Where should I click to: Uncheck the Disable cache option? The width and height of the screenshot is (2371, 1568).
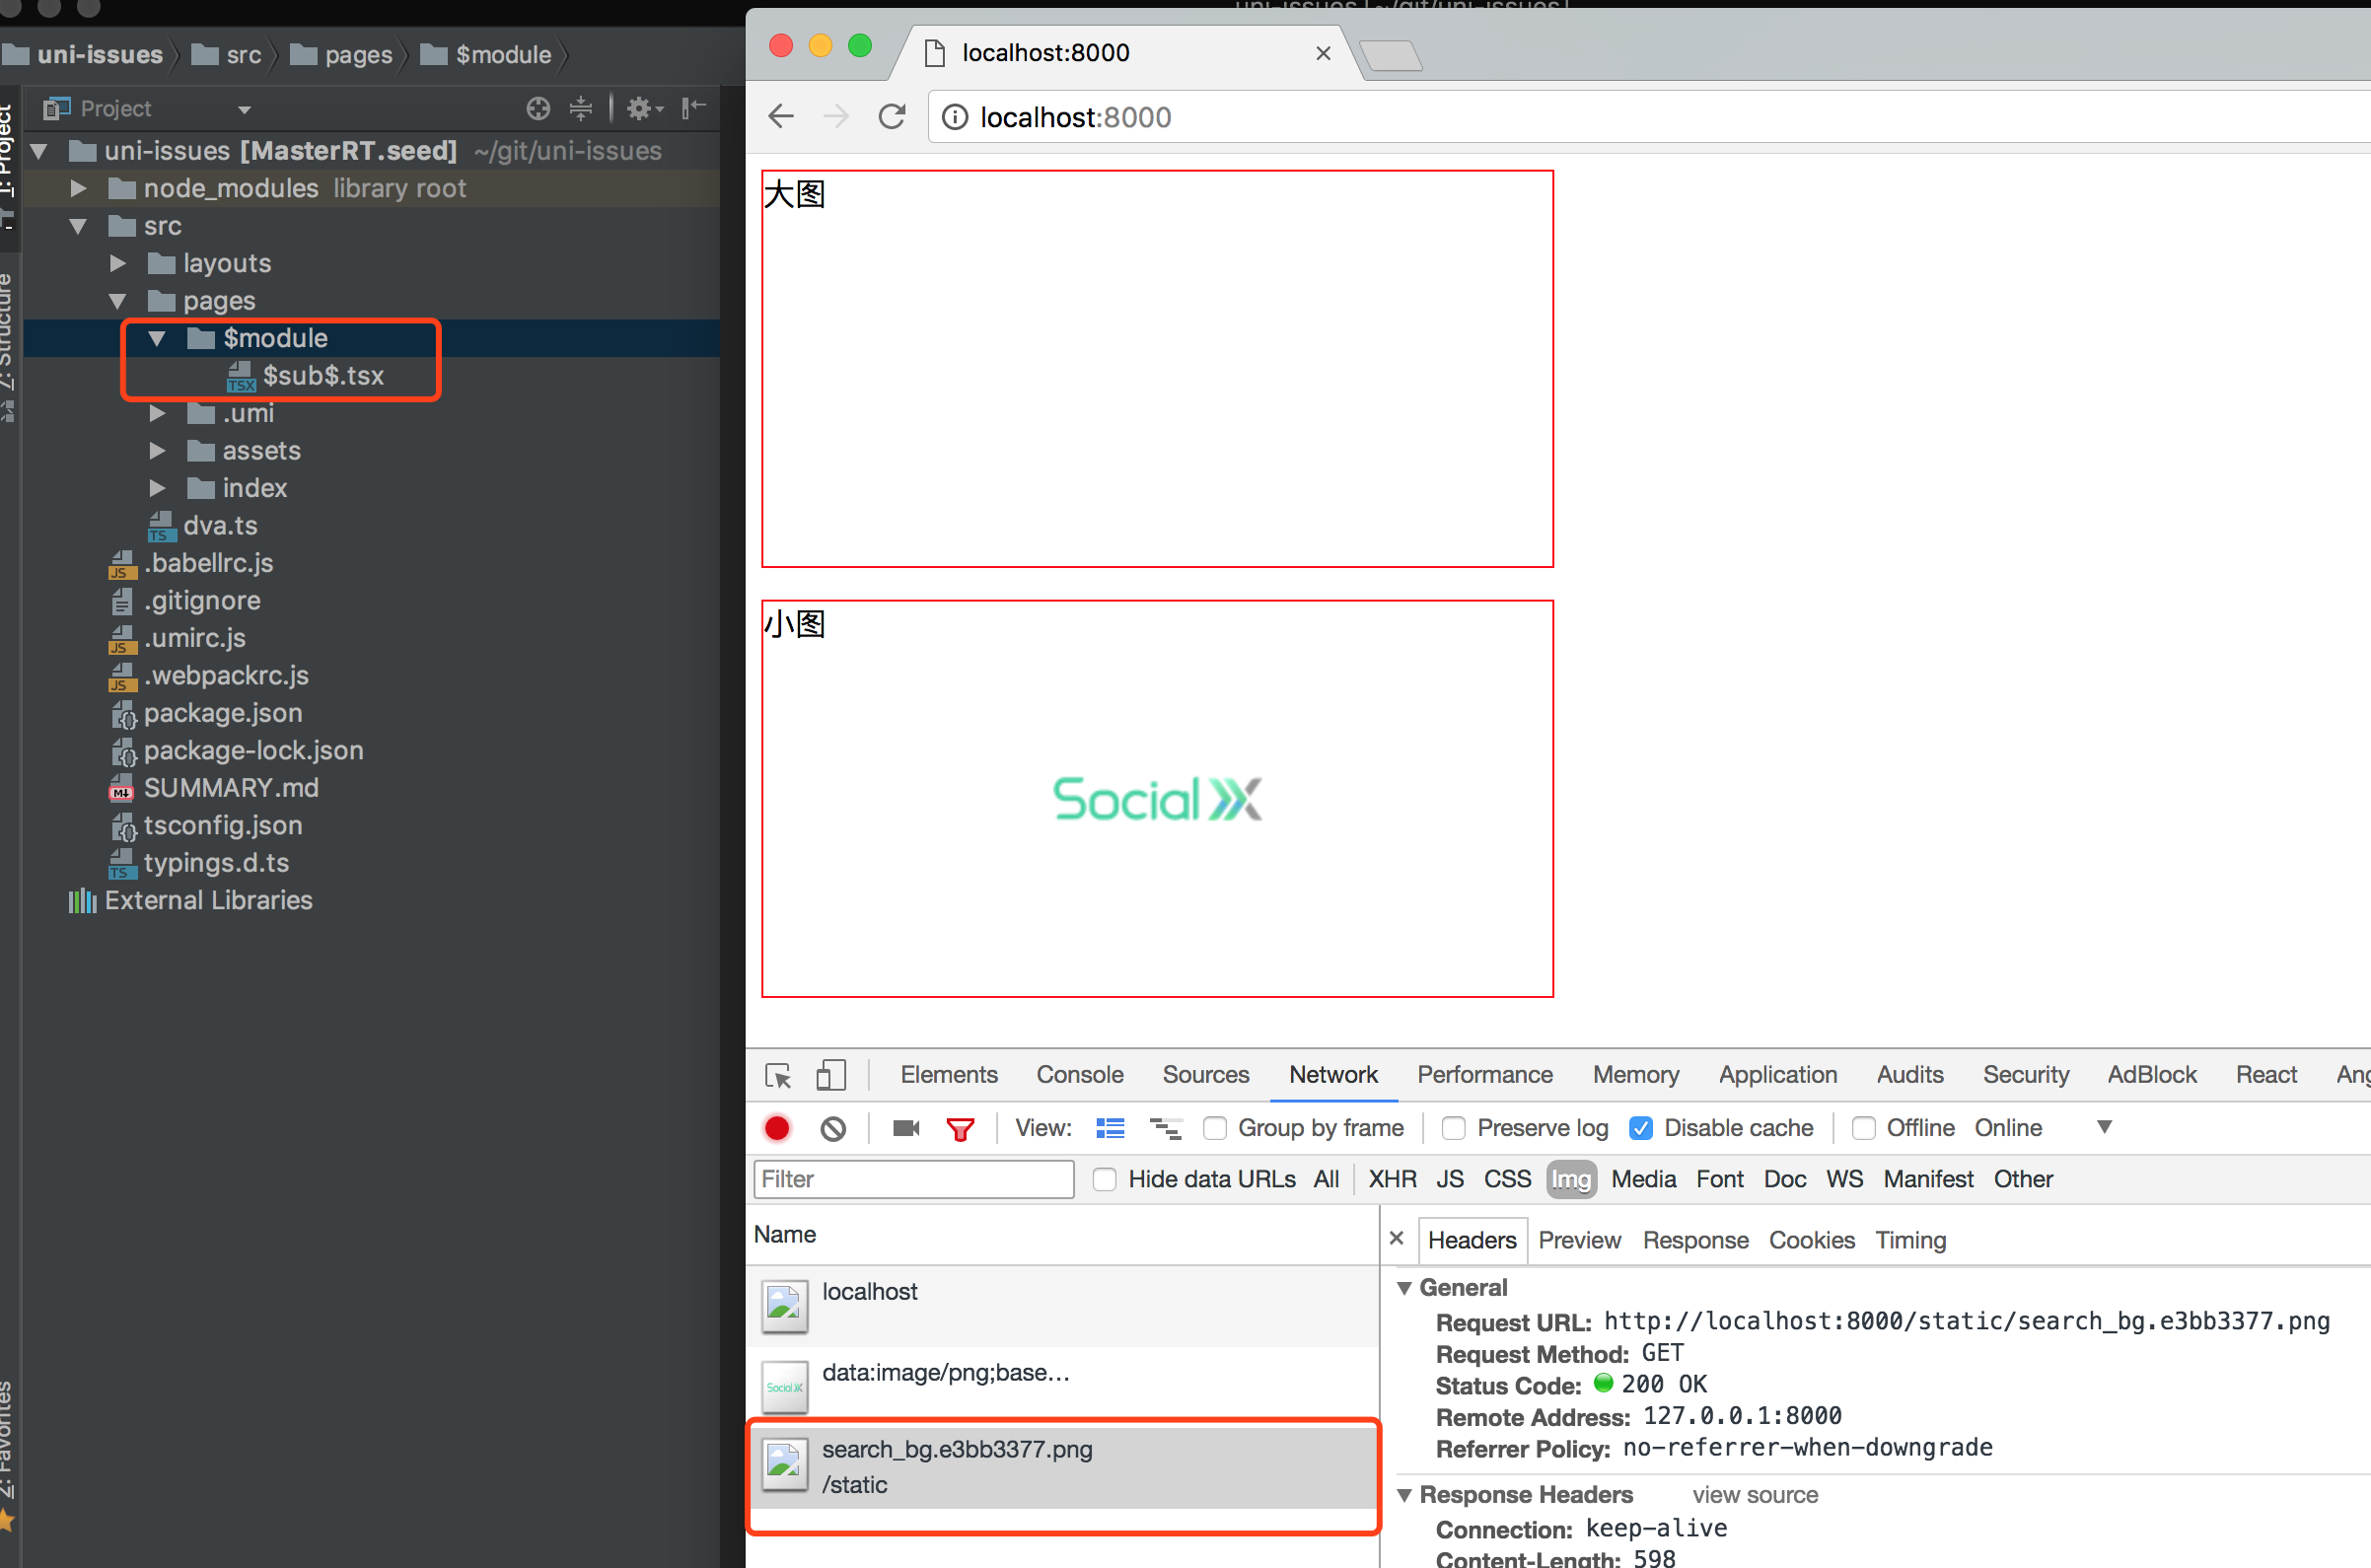[1641, 1128]
